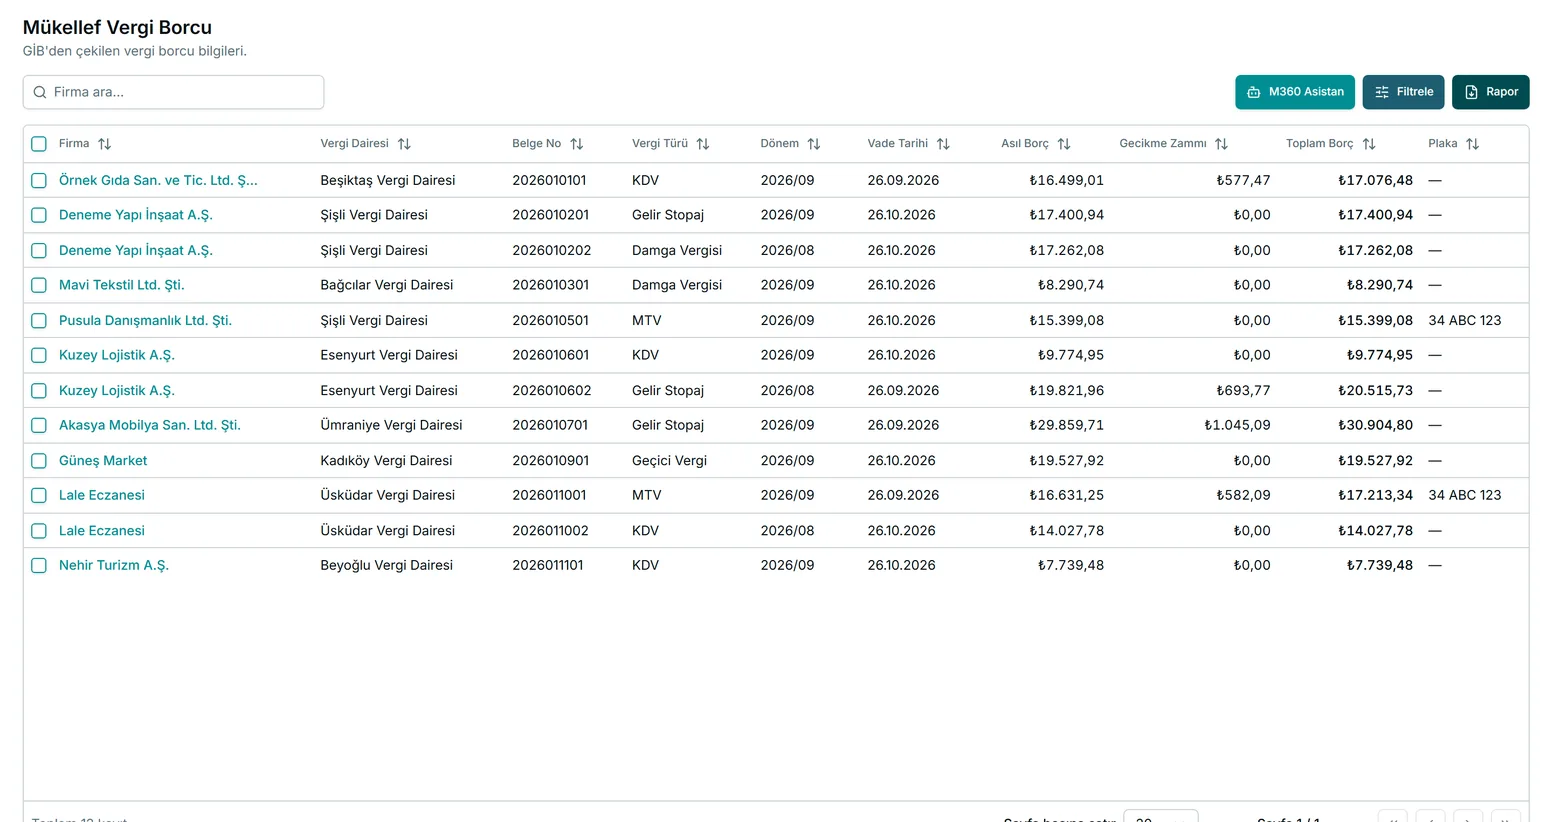Follow the Pusula Danışmanlık Ltd. Şti. link

pyautogui.click(x=145, y=320)
